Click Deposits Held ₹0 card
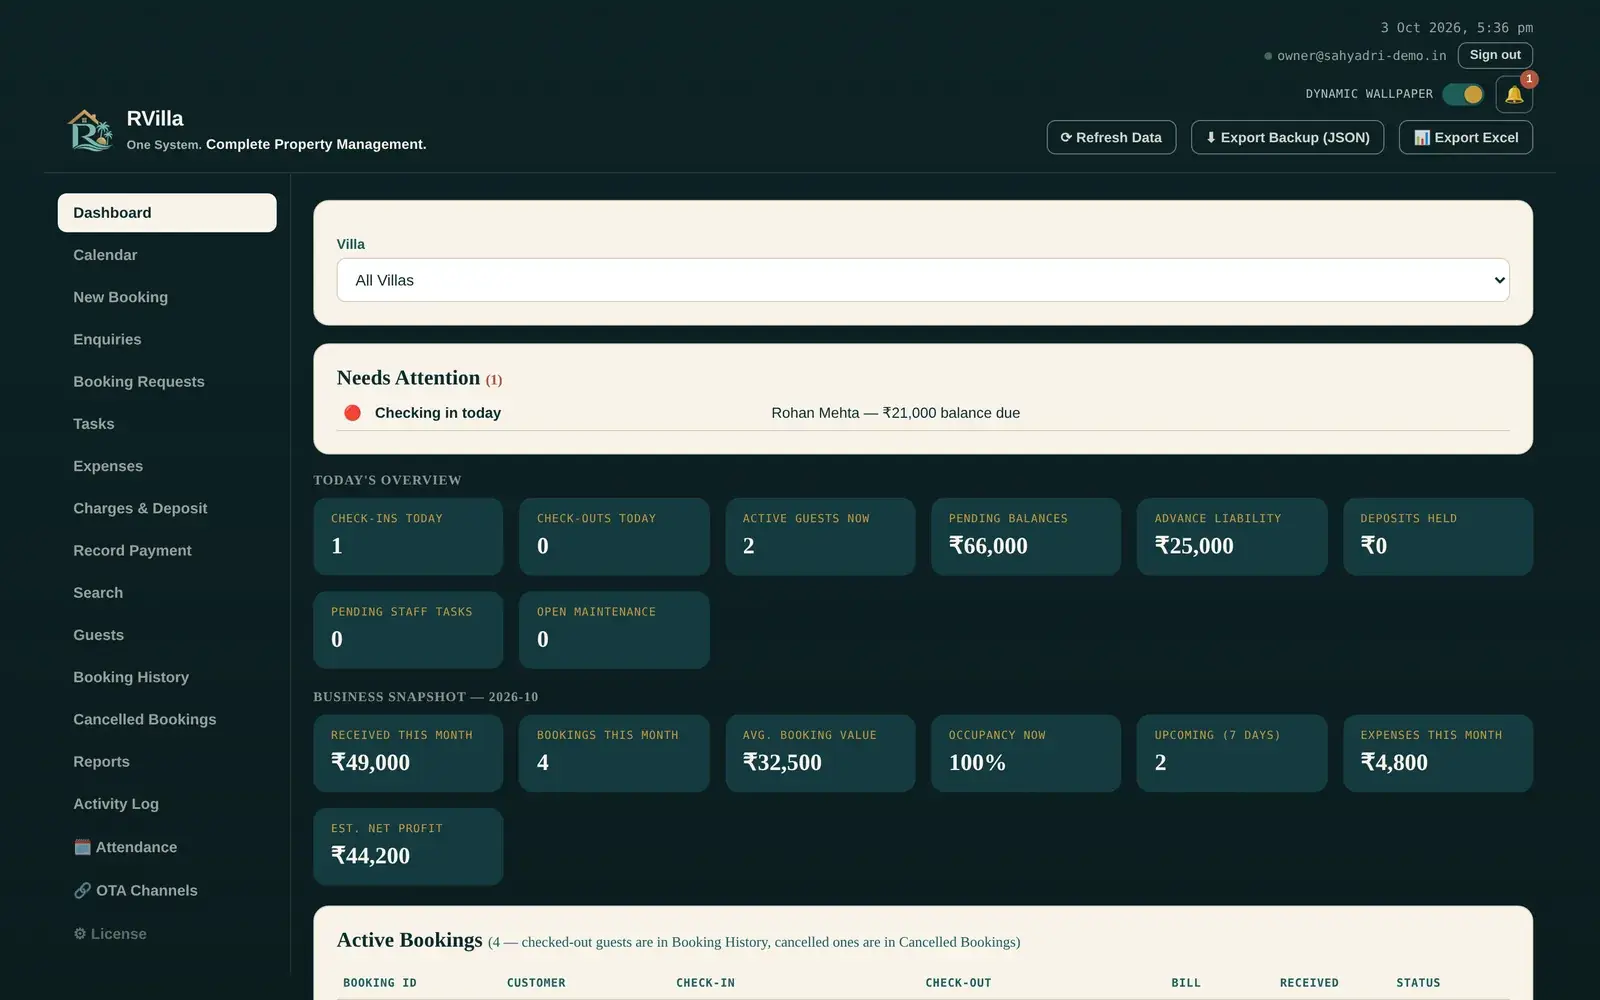The image size is (1600, 1000). point(1438,536)
